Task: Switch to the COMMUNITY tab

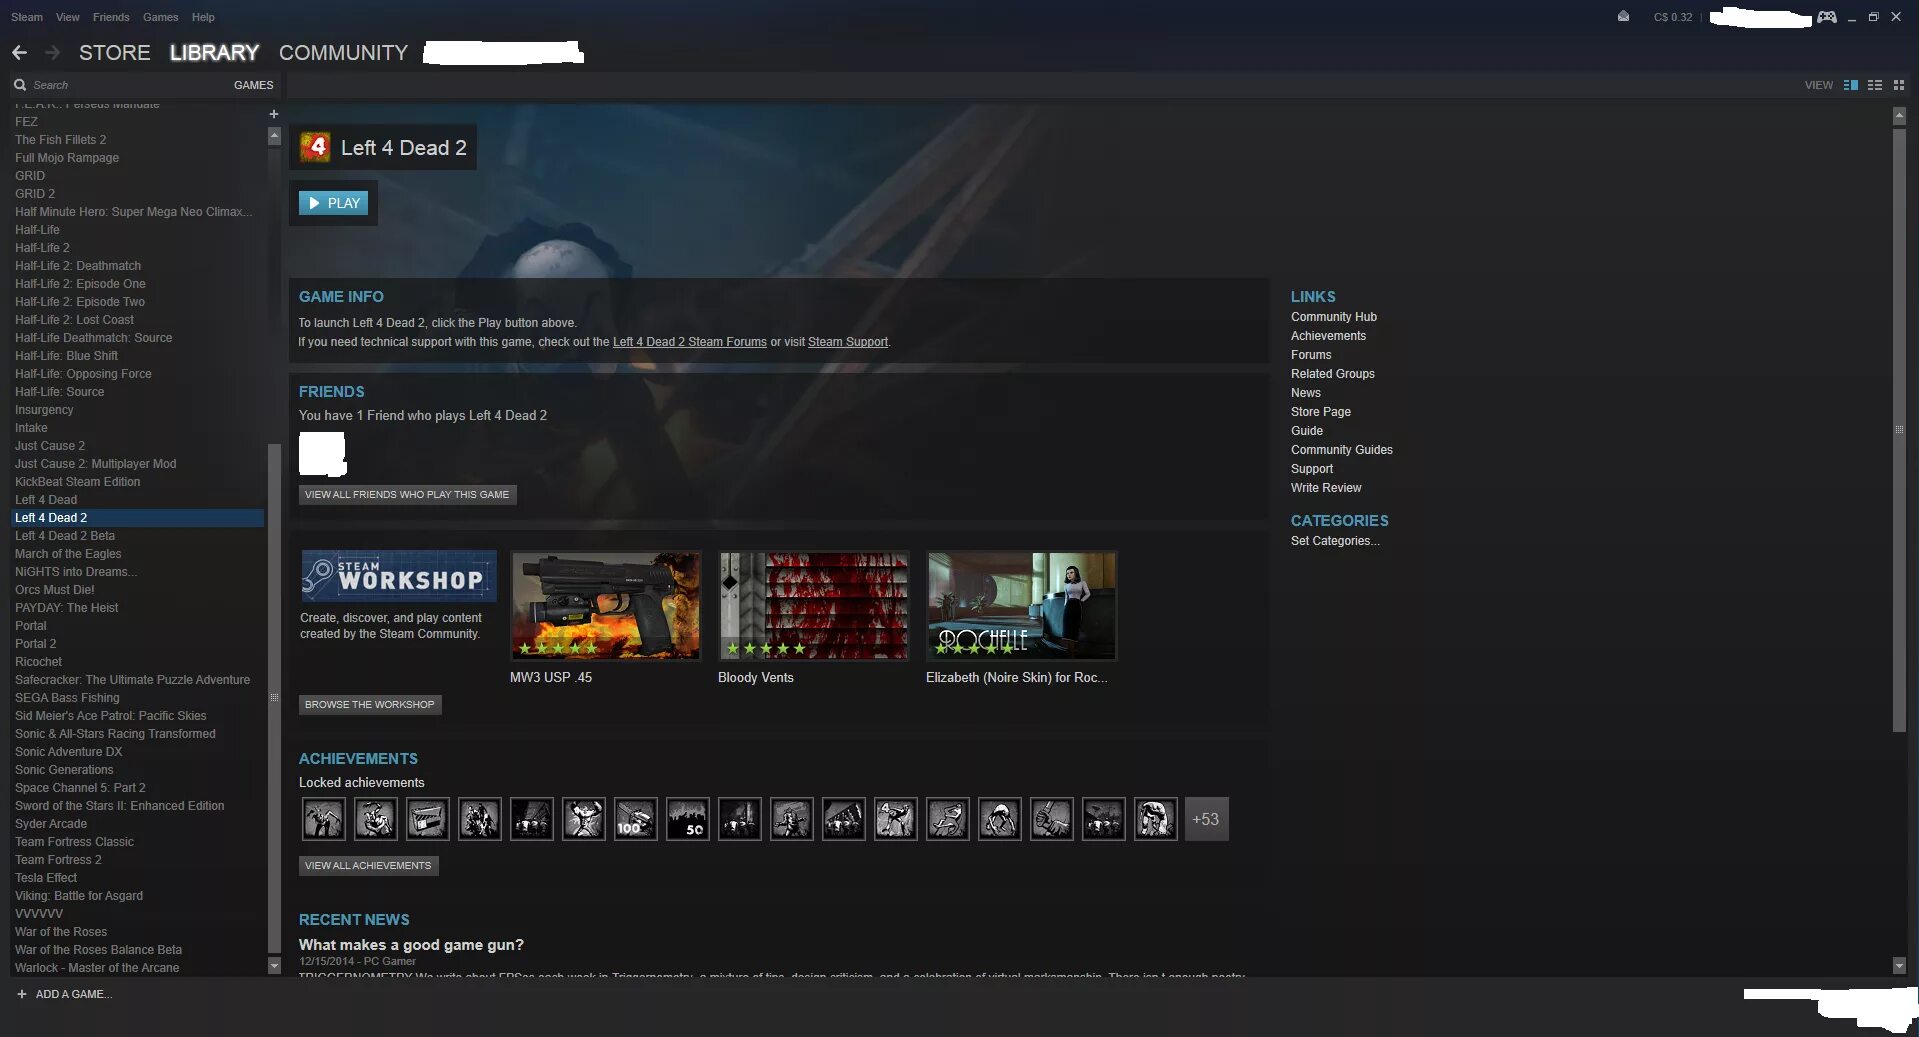Action: point(343,53)
